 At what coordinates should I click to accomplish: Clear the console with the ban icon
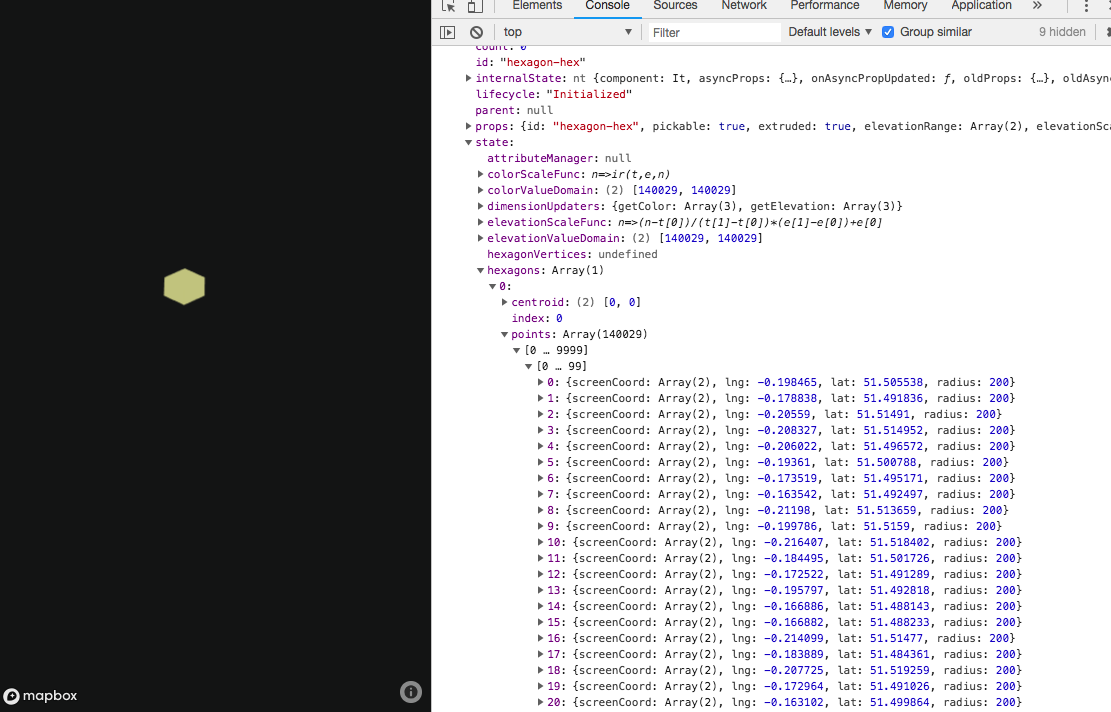[476, 32]
